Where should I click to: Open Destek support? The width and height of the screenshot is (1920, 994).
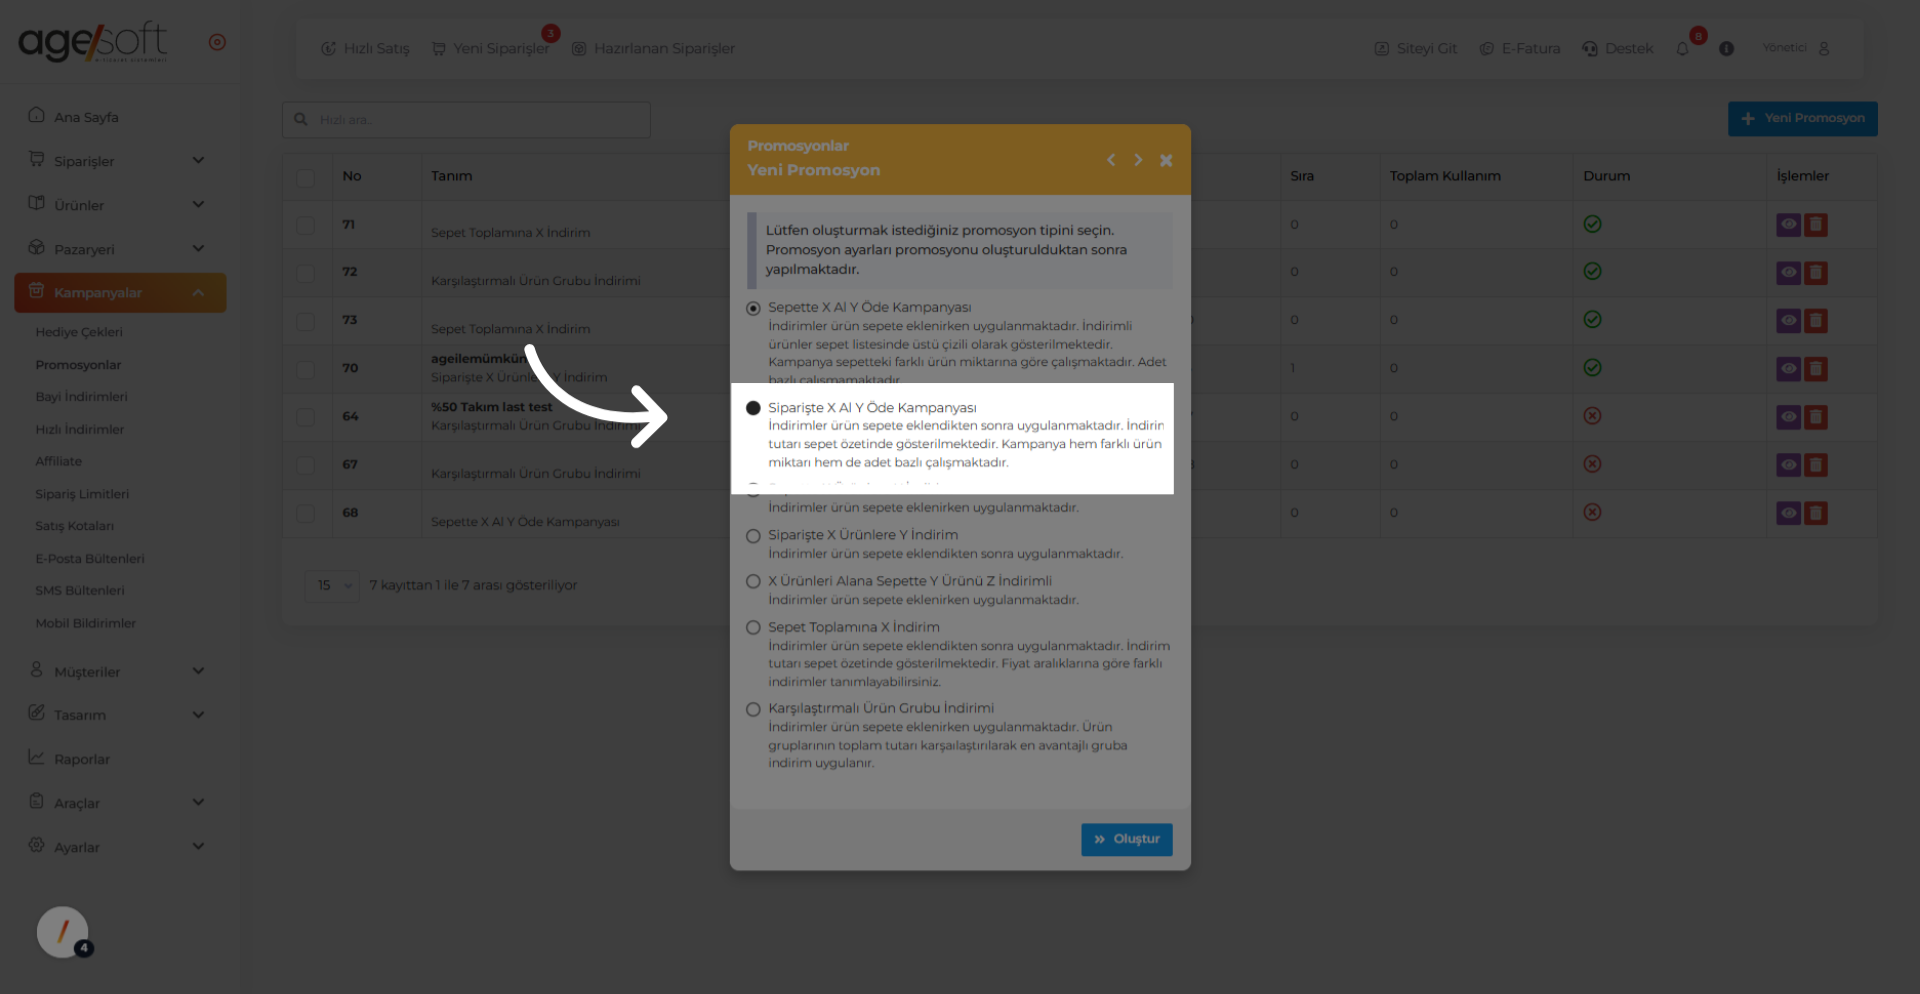(x=1618, y=48)
